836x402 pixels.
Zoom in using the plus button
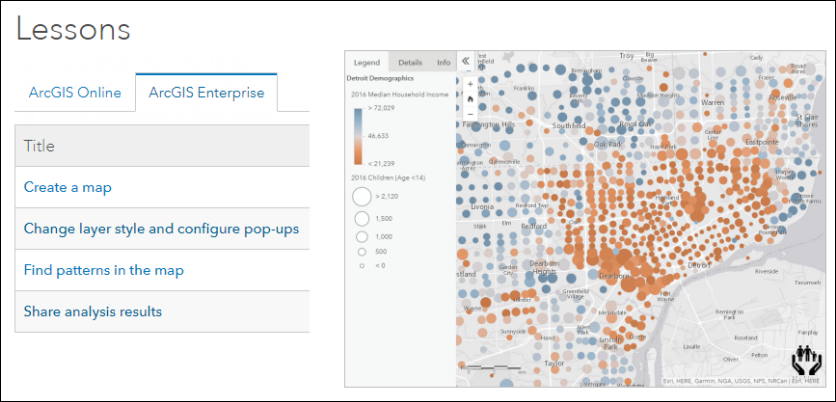(470, 84)
